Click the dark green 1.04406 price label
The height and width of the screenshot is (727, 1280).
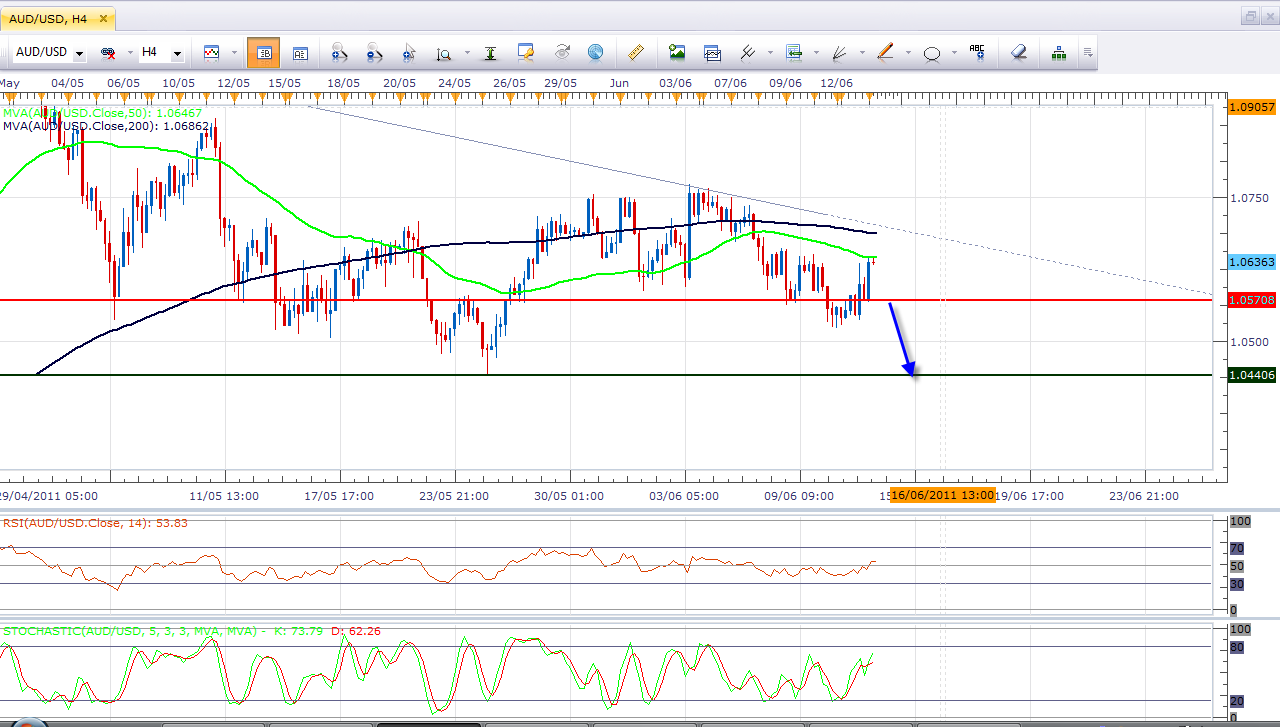pyautogui.click(x=1251, y=375)
